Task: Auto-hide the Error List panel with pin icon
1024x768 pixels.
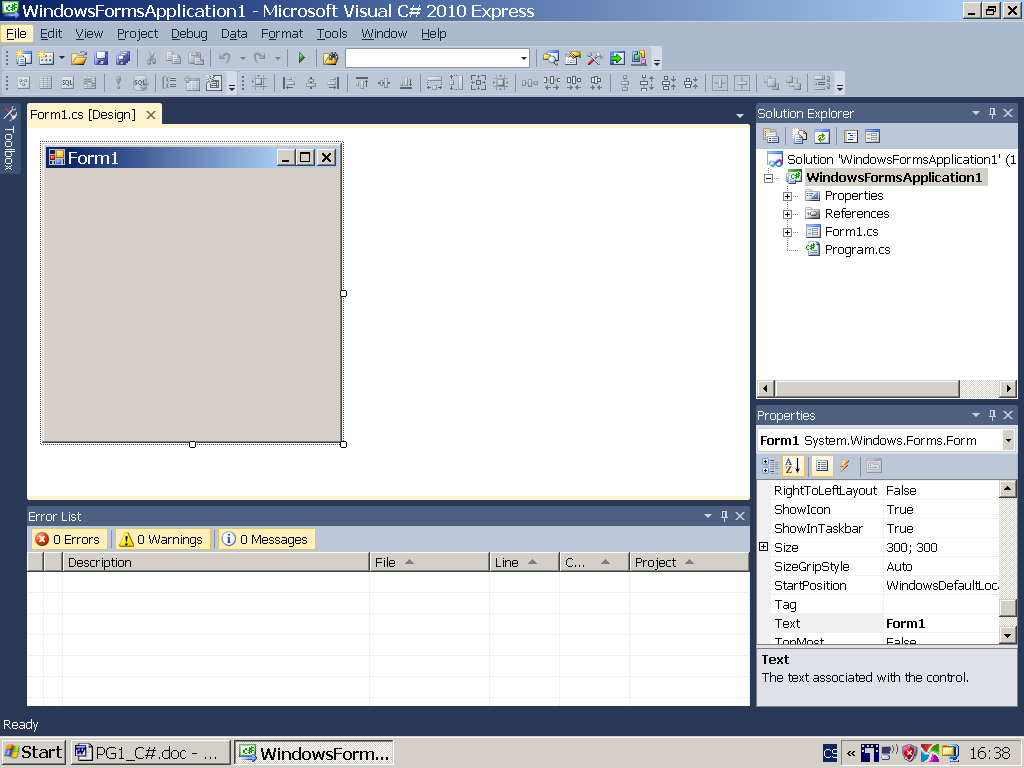Action: pos(724,516)
